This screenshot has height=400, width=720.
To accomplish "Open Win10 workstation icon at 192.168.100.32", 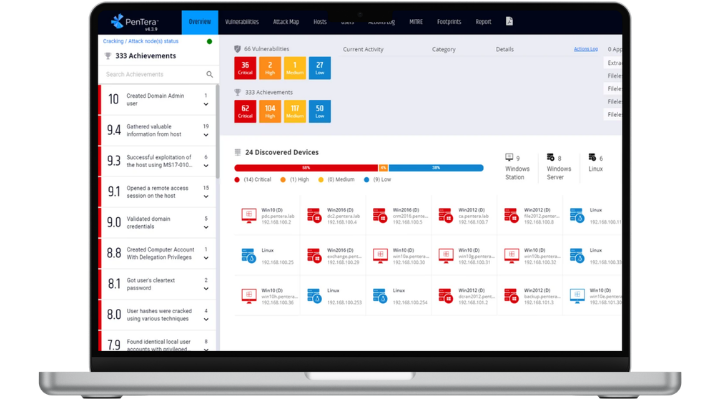I will 512,256.
